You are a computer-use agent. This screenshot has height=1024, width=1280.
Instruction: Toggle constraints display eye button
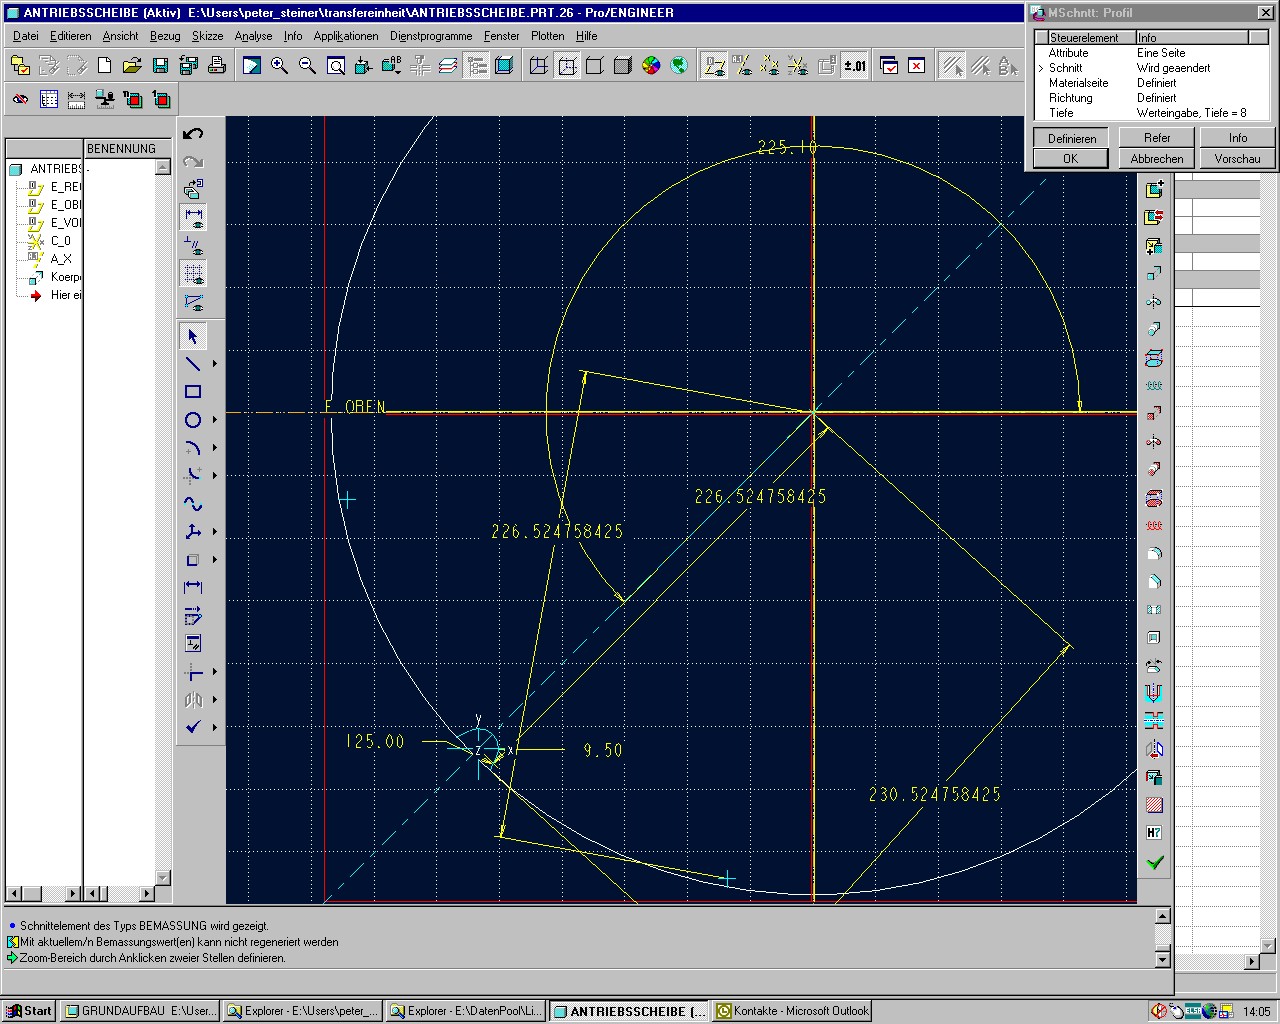pyautogui.click(x=193, y=245)
